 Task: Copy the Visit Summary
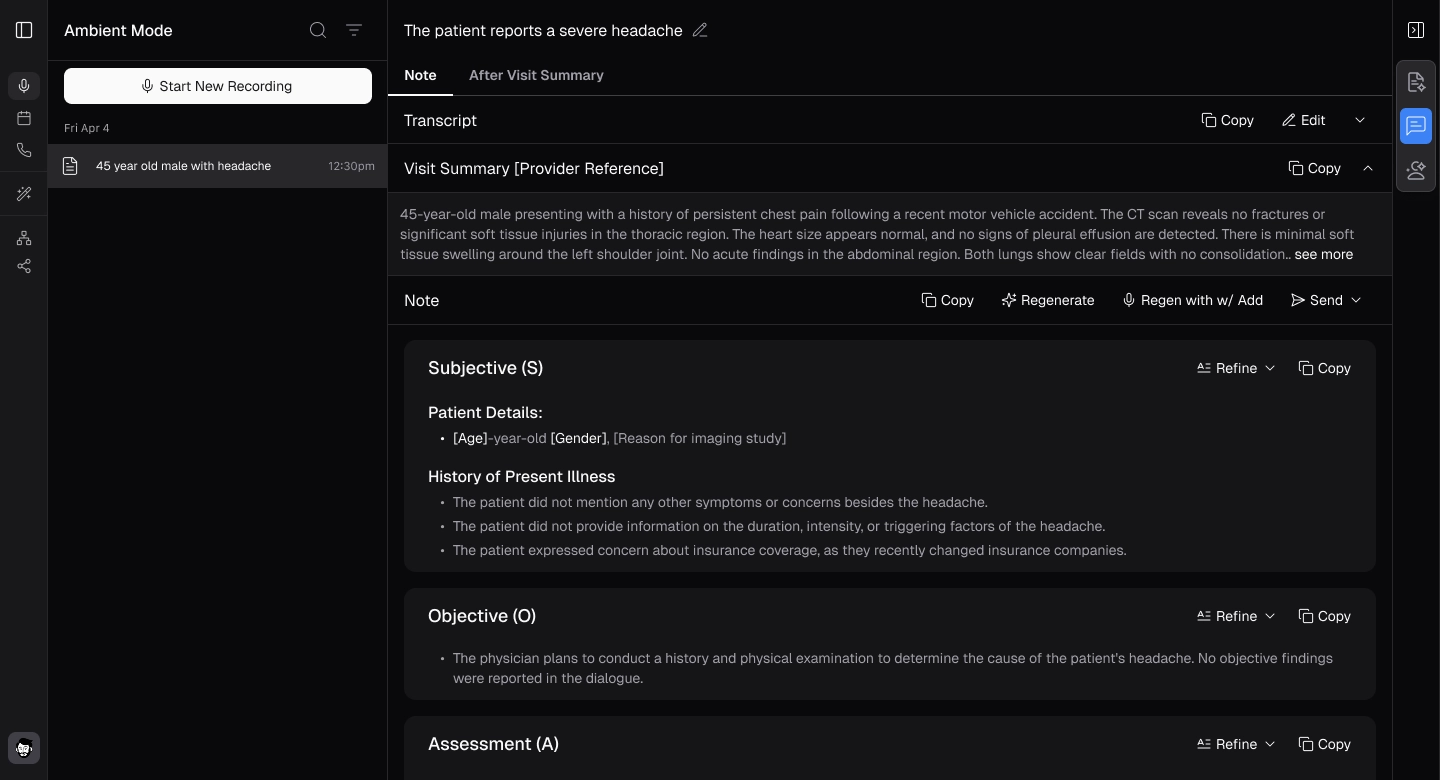[1314, 168]
